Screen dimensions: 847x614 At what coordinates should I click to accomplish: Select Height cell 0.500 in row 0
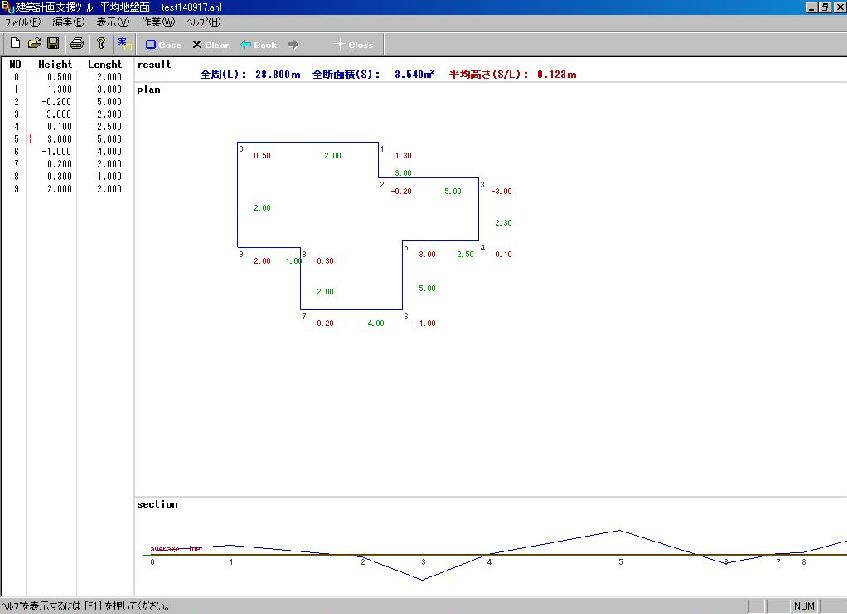(59, 77)
